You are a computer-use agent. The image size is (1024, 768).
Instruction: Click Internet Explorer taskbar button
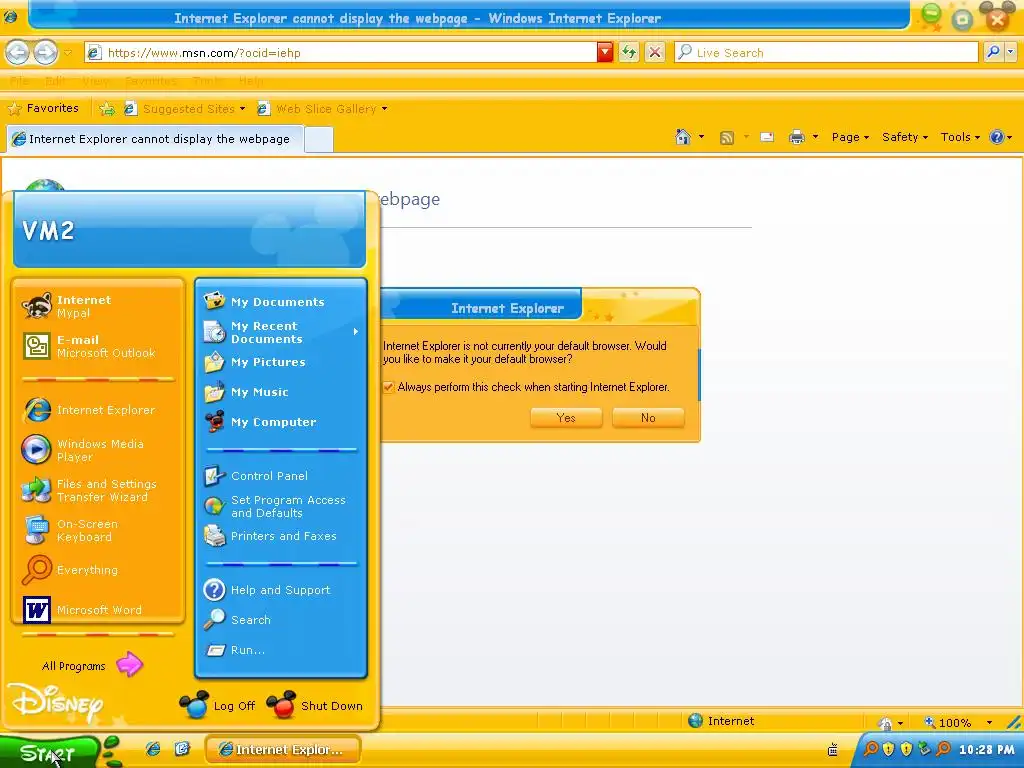(x=283, y=750)
